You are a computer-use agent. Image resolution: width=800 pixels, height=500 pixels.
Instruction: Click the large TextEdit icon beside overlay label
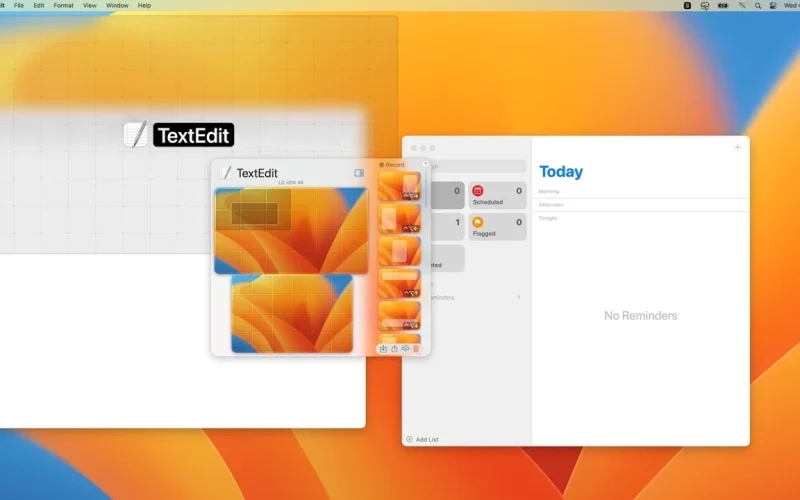click(x=135, y=135)
